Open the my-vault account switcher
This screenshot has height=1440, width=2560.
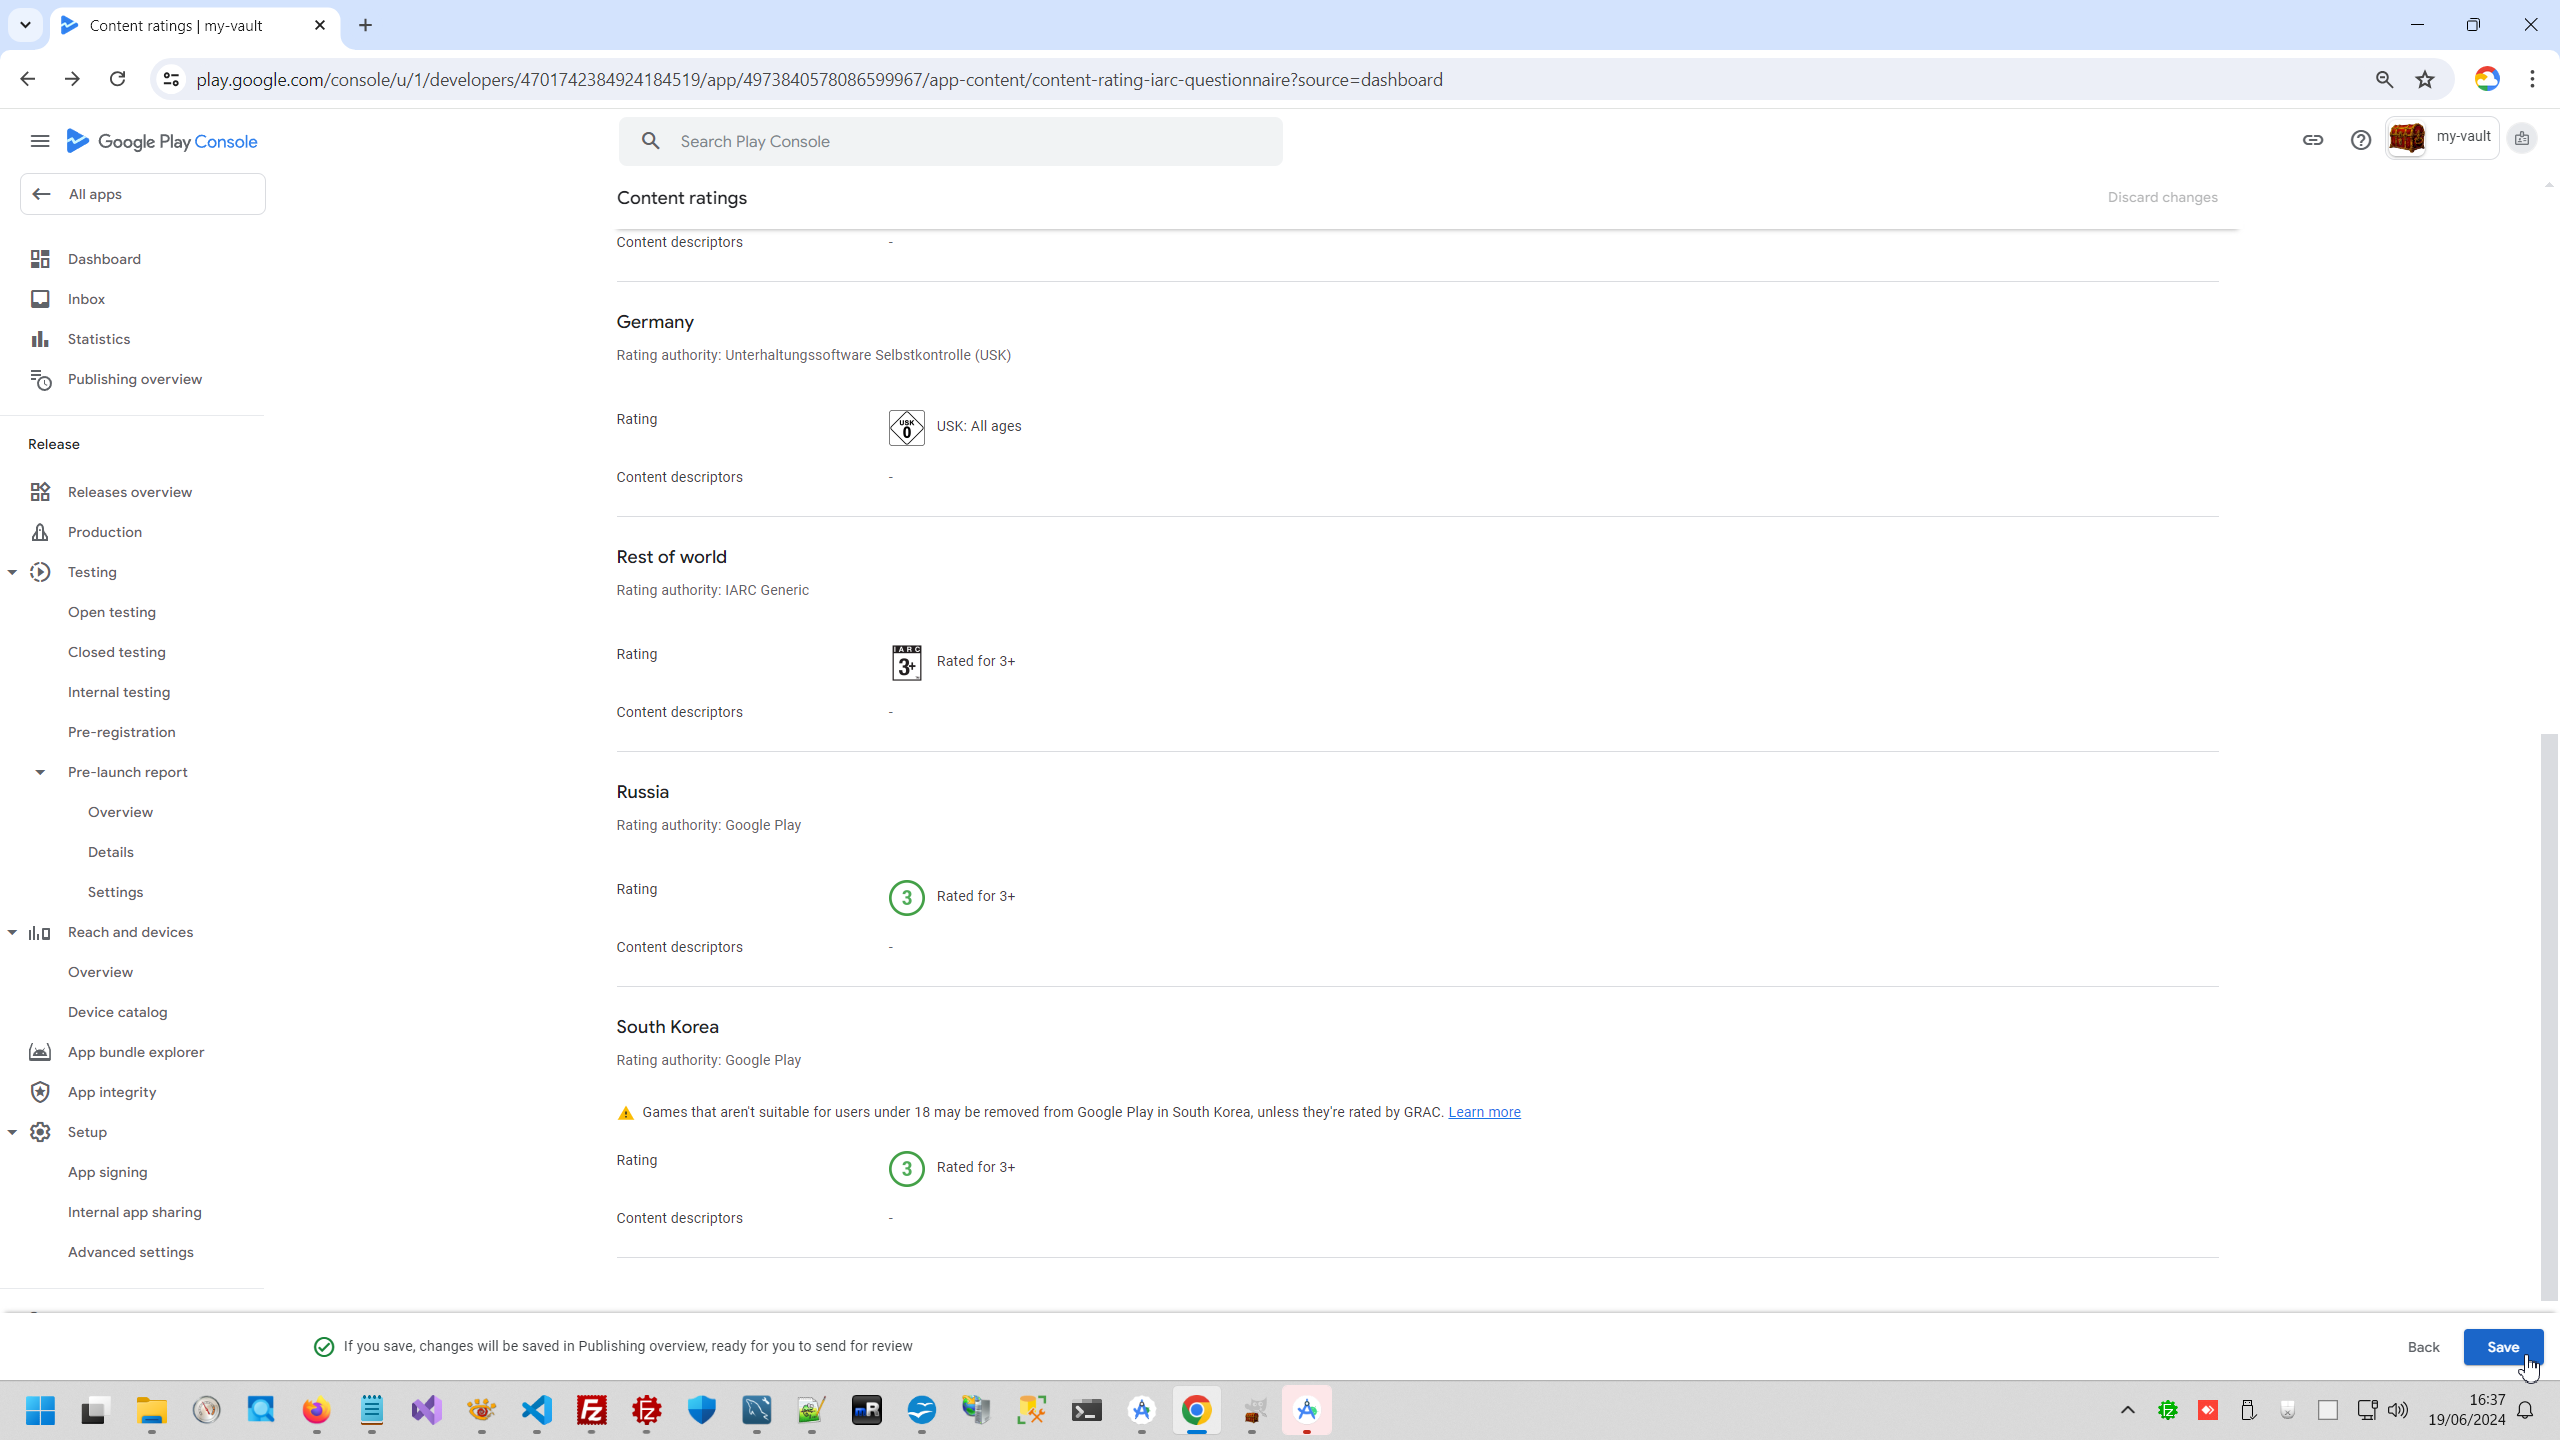coord(2441,138)
